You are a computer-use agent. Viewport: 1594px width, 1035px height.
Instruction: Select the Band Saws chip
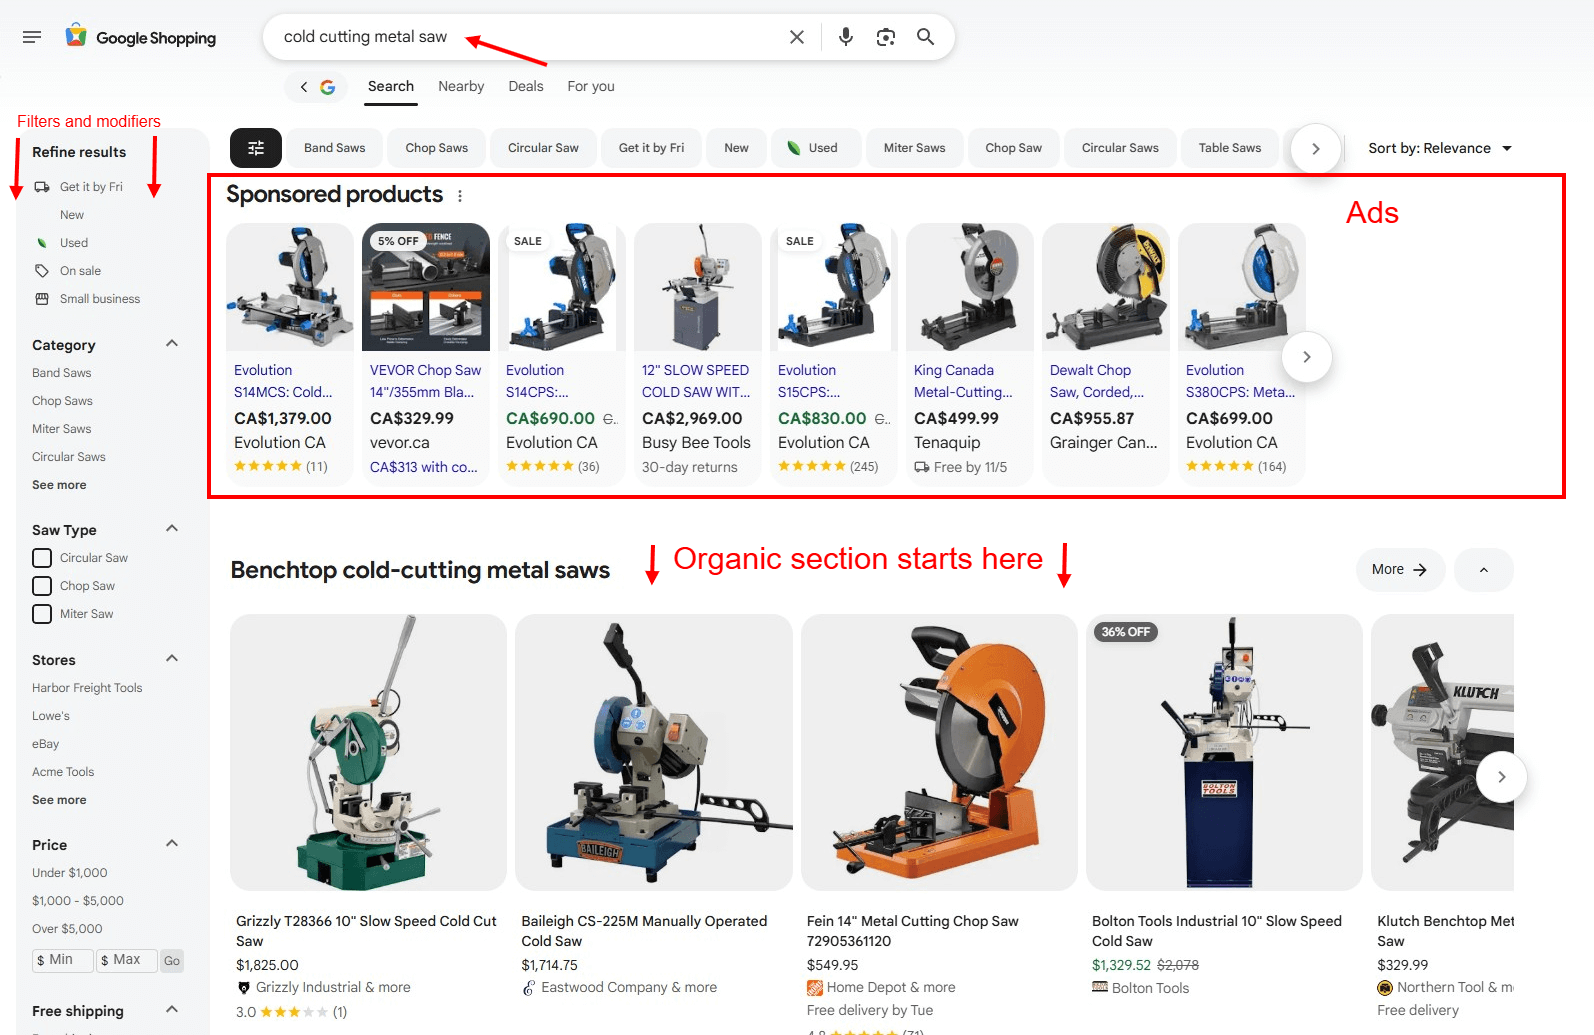(x=335, y=148)
